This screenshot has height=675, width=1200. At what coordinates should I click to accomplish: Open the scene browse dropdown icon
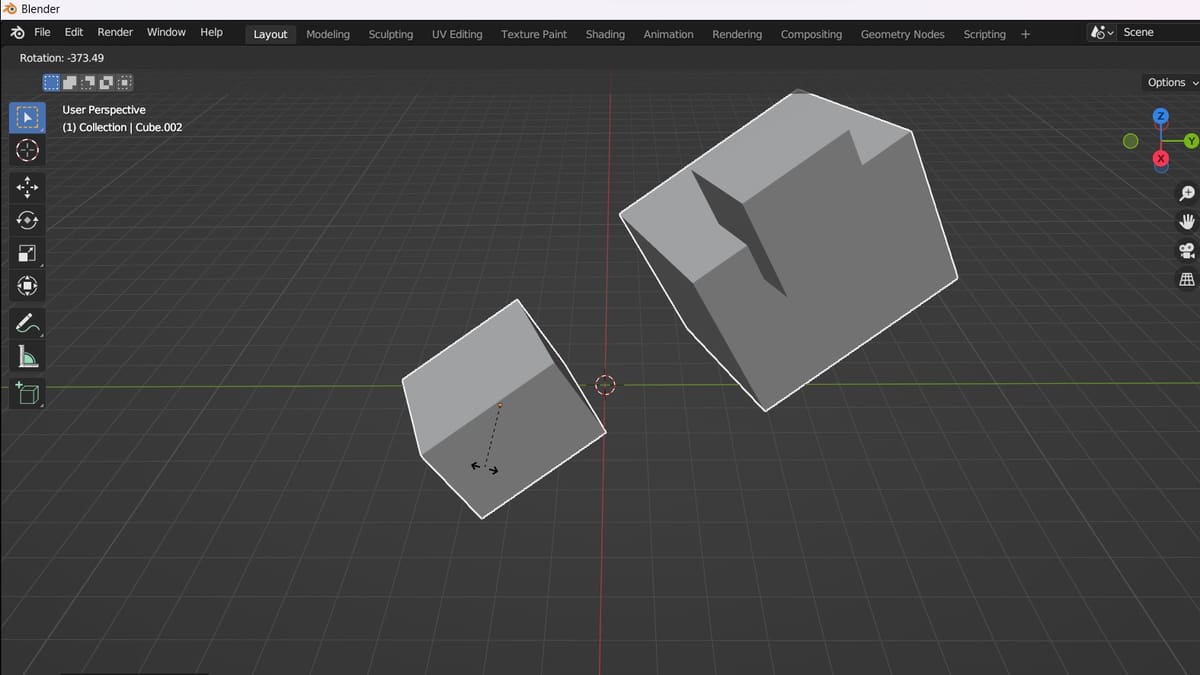1101,33
